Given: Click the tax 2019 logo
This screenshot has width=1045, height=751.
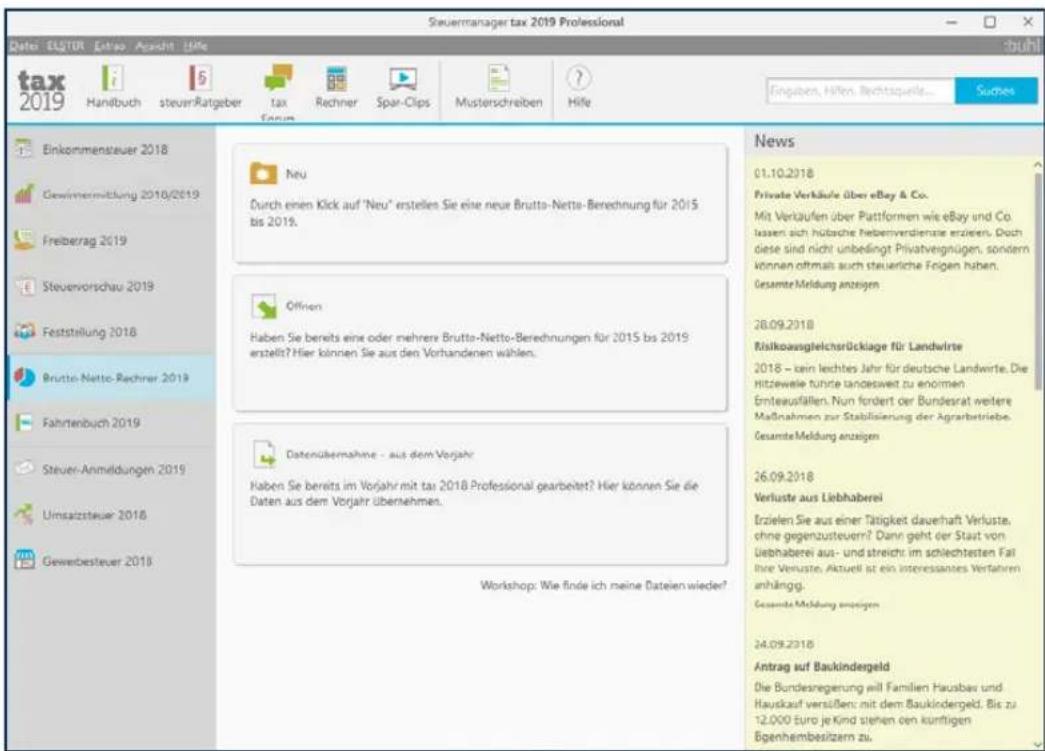Looking at the screenshot, I should point(41,91).
